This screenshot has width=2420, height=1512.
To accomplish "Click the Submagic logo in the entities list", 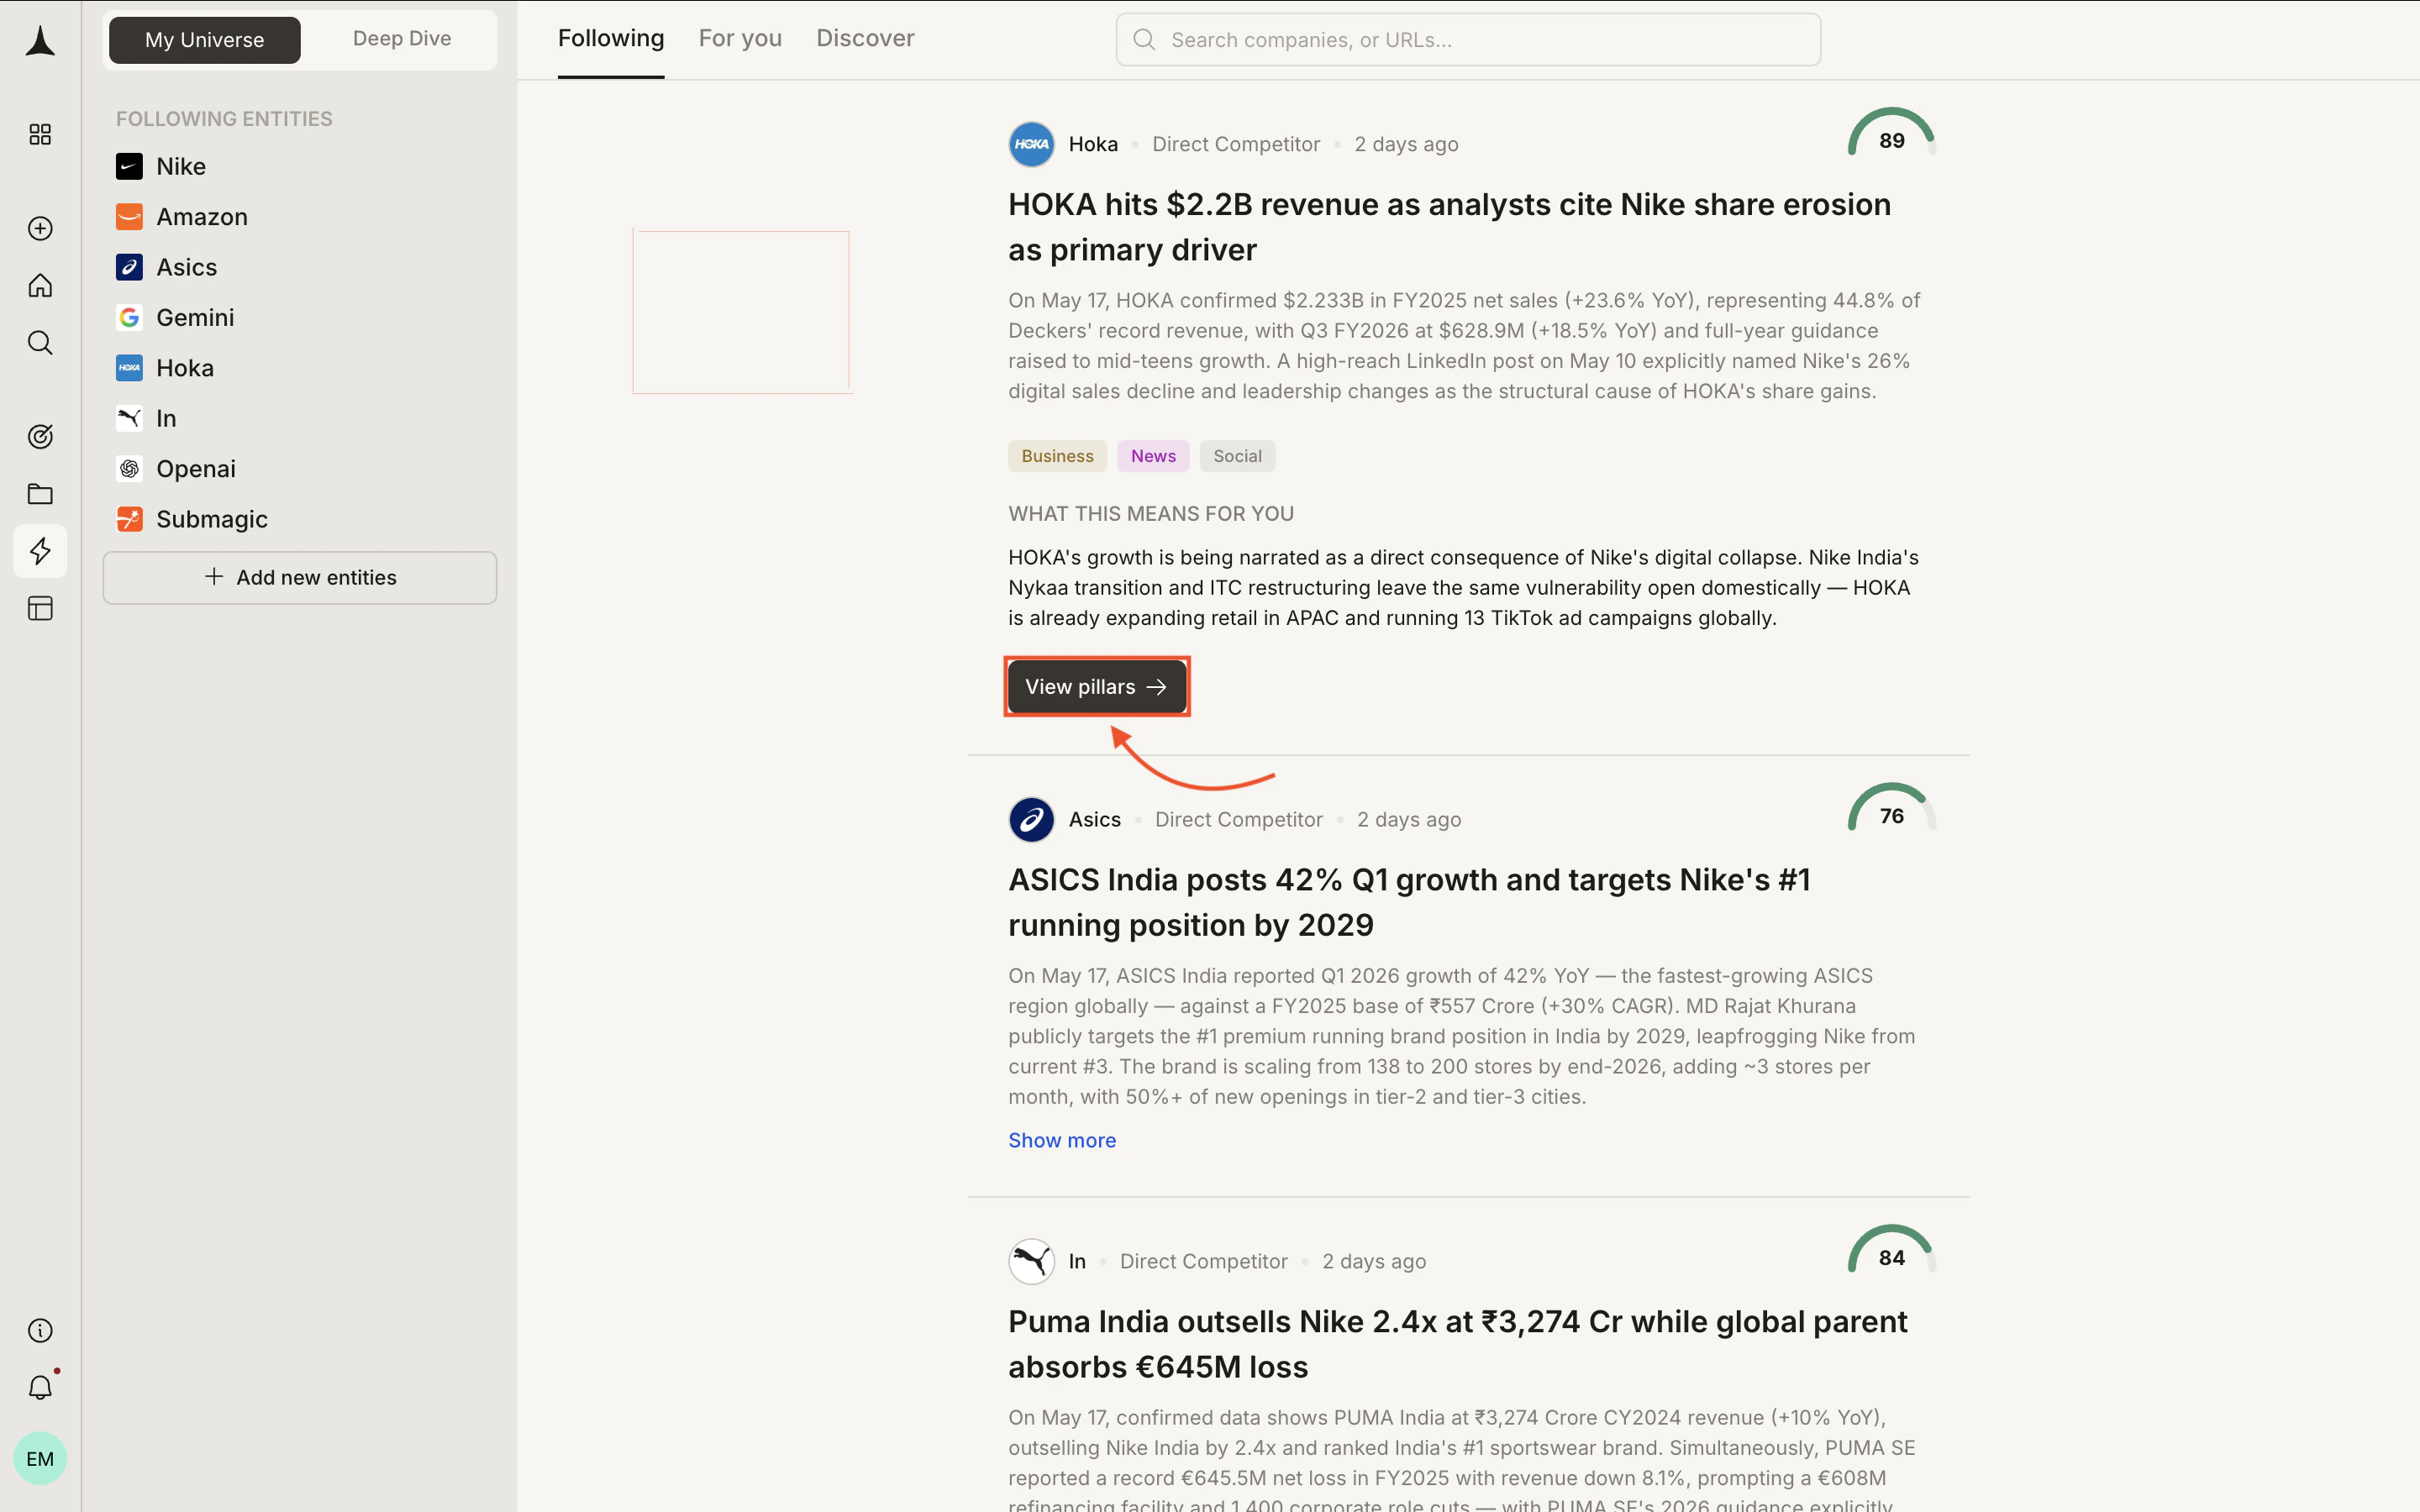I will [x=129, y=519].
